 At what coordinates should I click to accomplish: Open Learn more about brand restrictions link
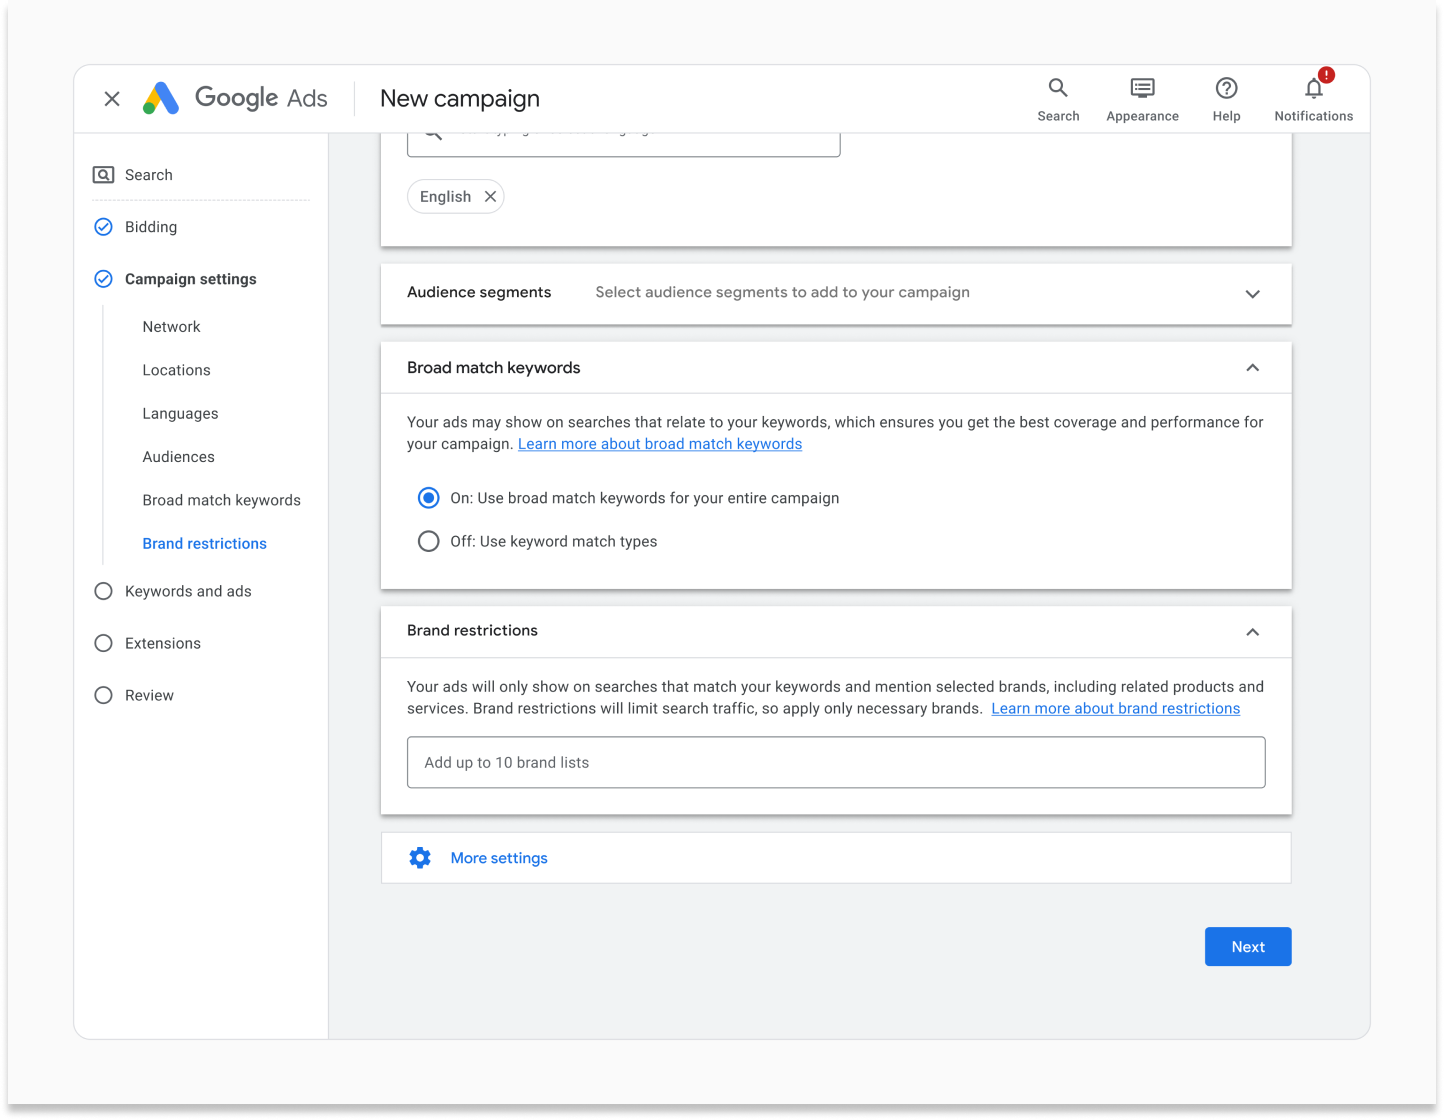click(1115, 708)
